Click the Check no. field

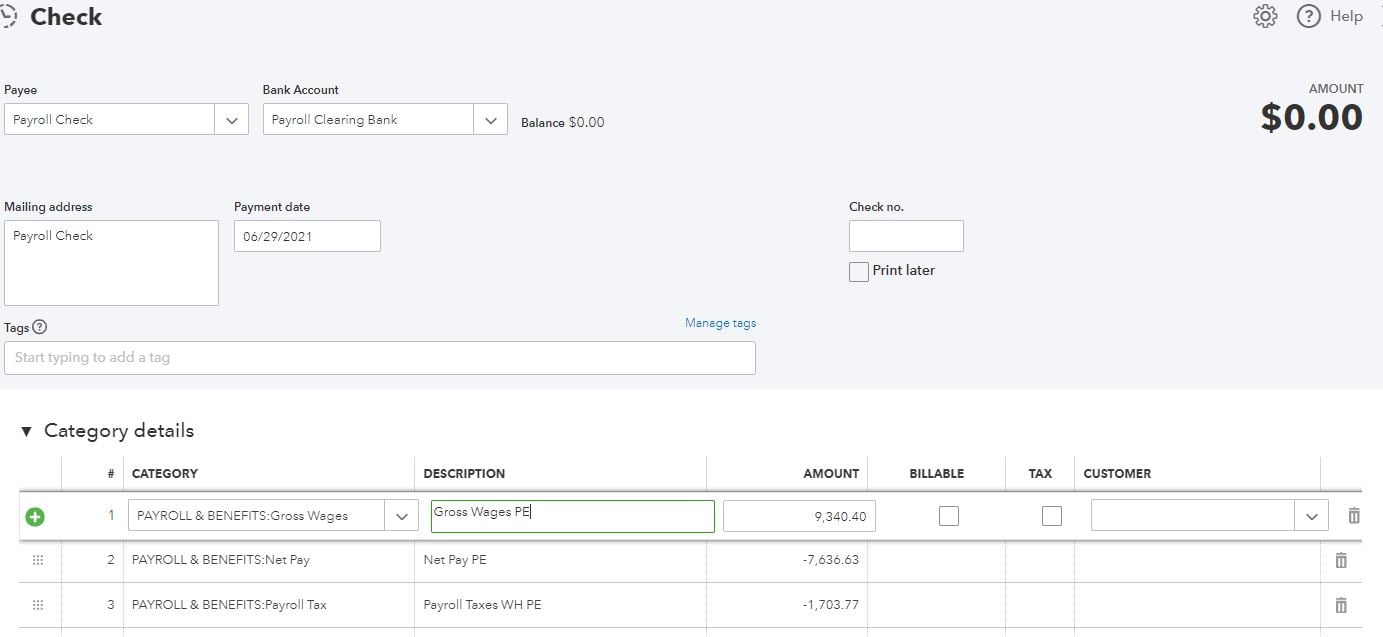(x=906, y=235)
